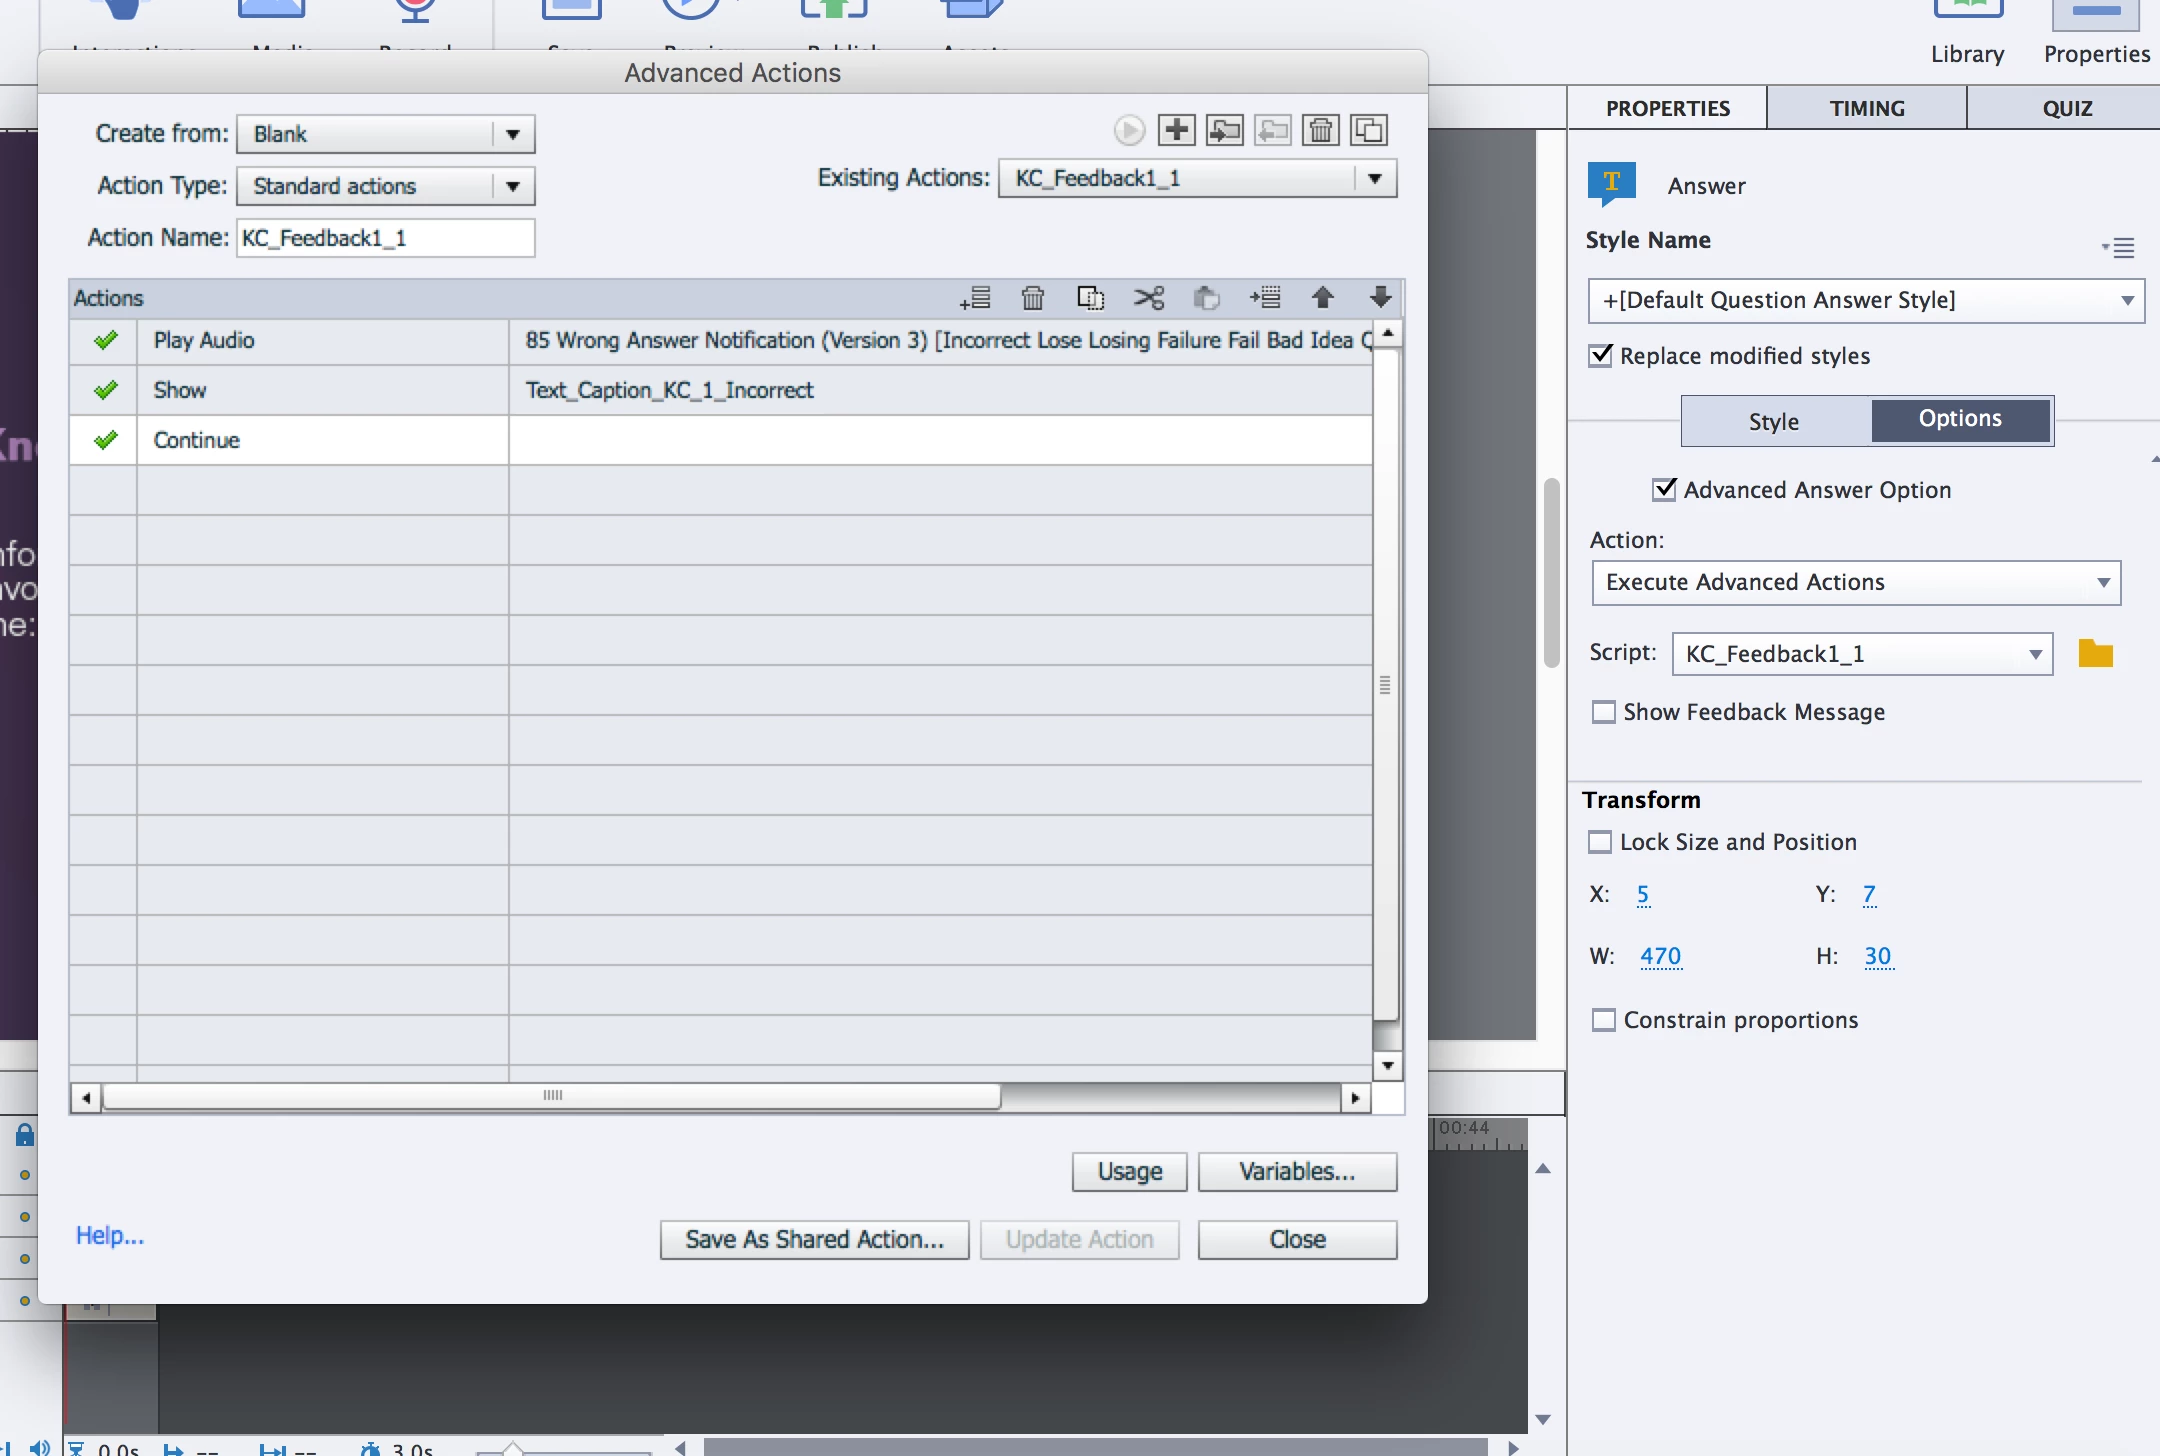The width and height of the screenshot is (2160, 1456).
Task: Expand the Action Type dropdown
Action: [512, 186]
